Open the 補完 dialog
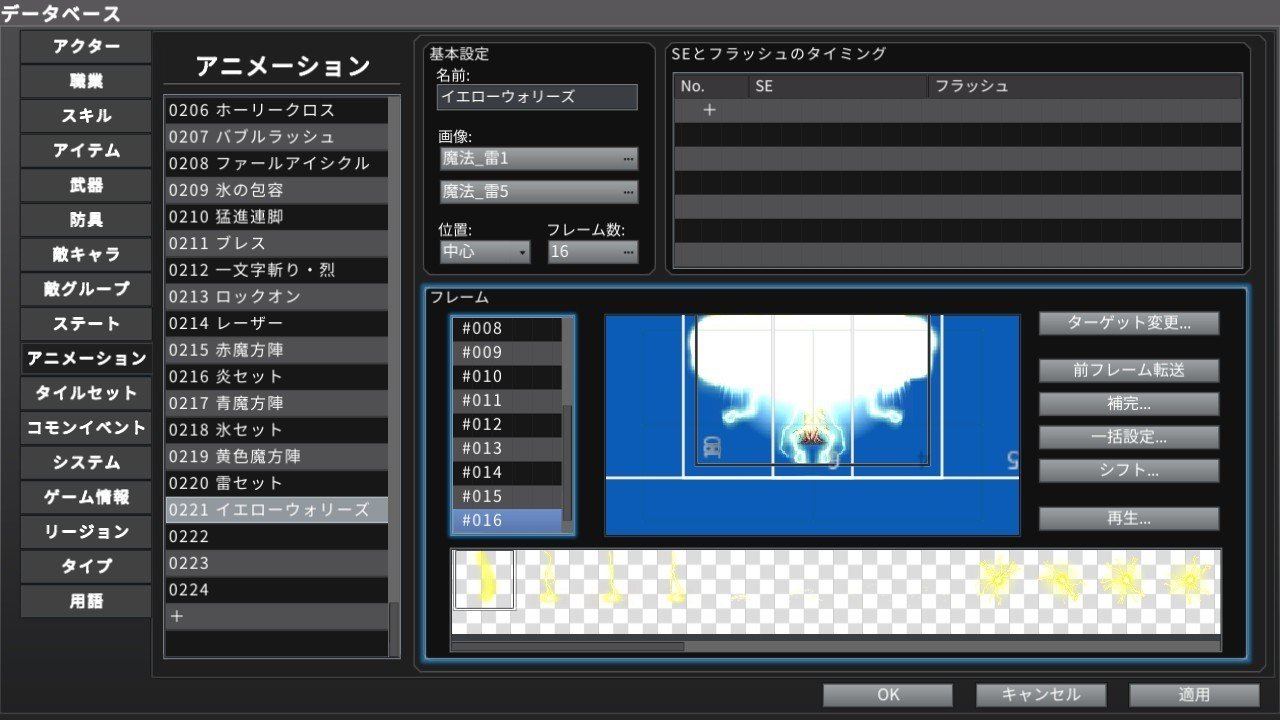The image size is (1280, 720). (1129, 404)
